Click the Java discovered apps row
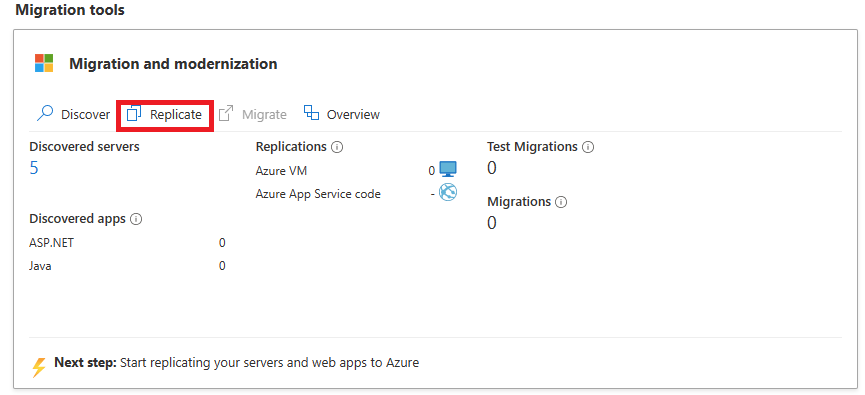The image size is (865, 395). pos(127,266)
